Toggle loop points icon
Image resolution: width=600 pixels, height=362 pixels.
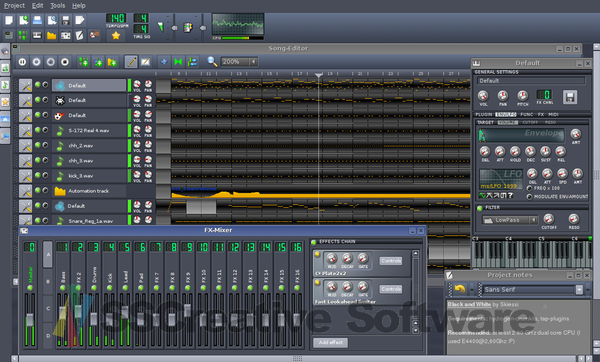178,62
